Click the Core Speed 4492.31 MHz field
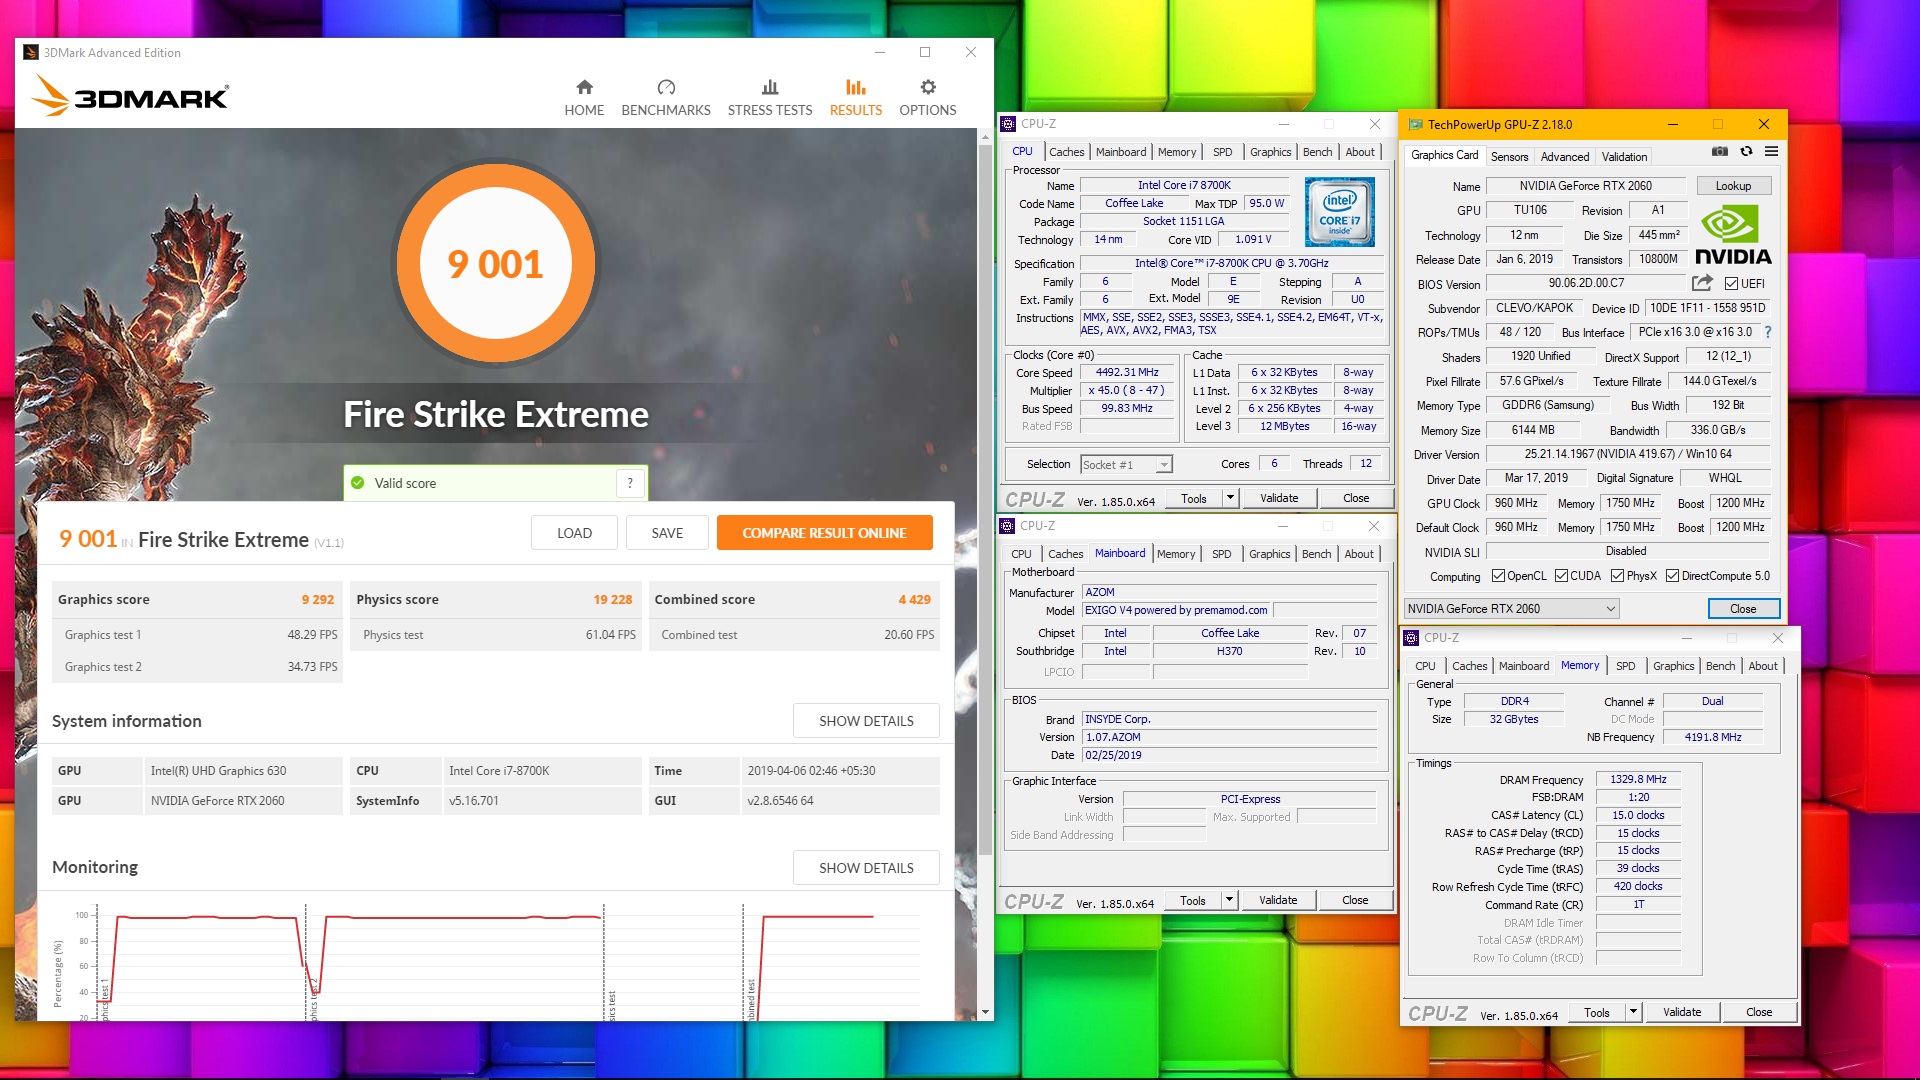1920x1080 pixels. click(1127, 373)
